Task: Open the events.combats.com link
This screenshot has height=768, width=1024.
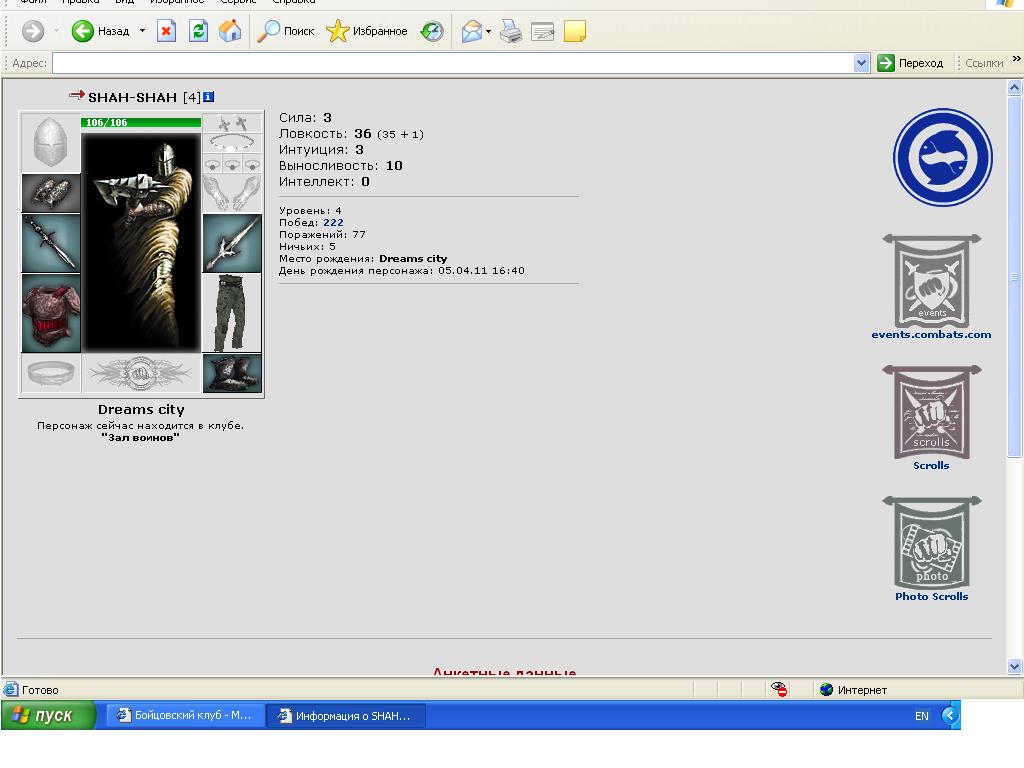Action: click(931, 334)
